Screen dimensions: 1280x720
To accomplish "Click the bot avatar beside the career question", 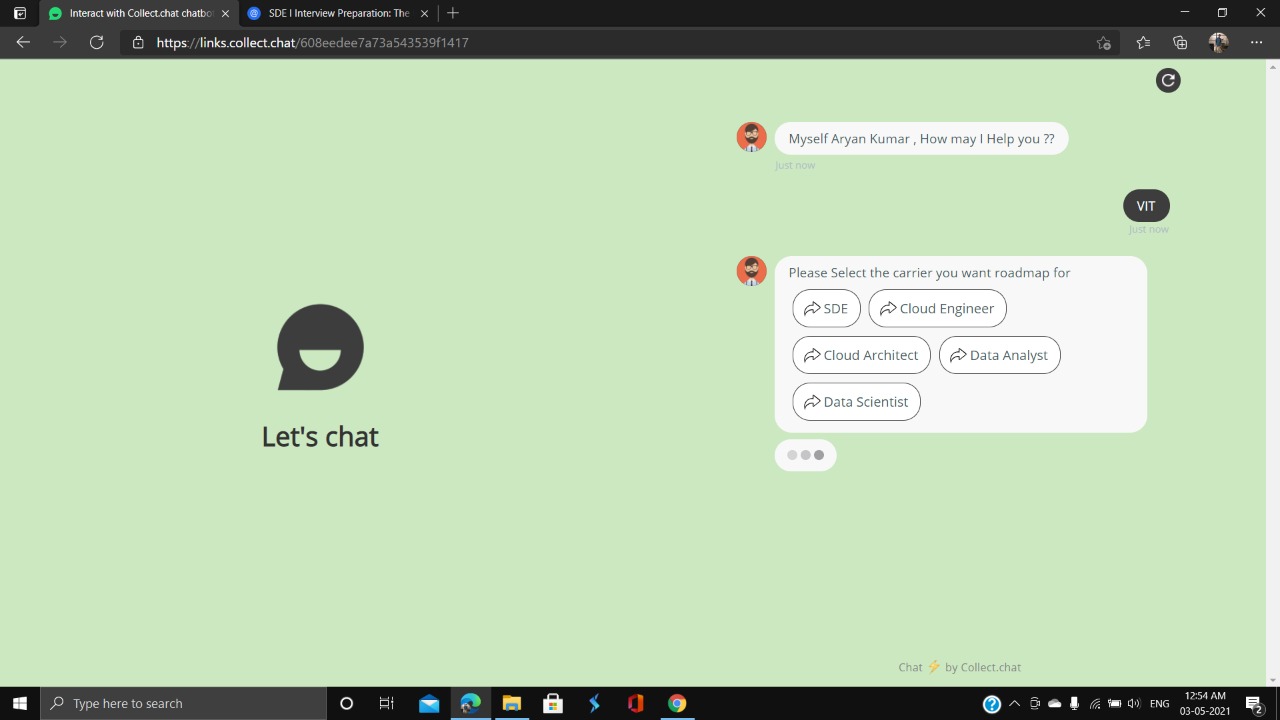I will [751, 271].
